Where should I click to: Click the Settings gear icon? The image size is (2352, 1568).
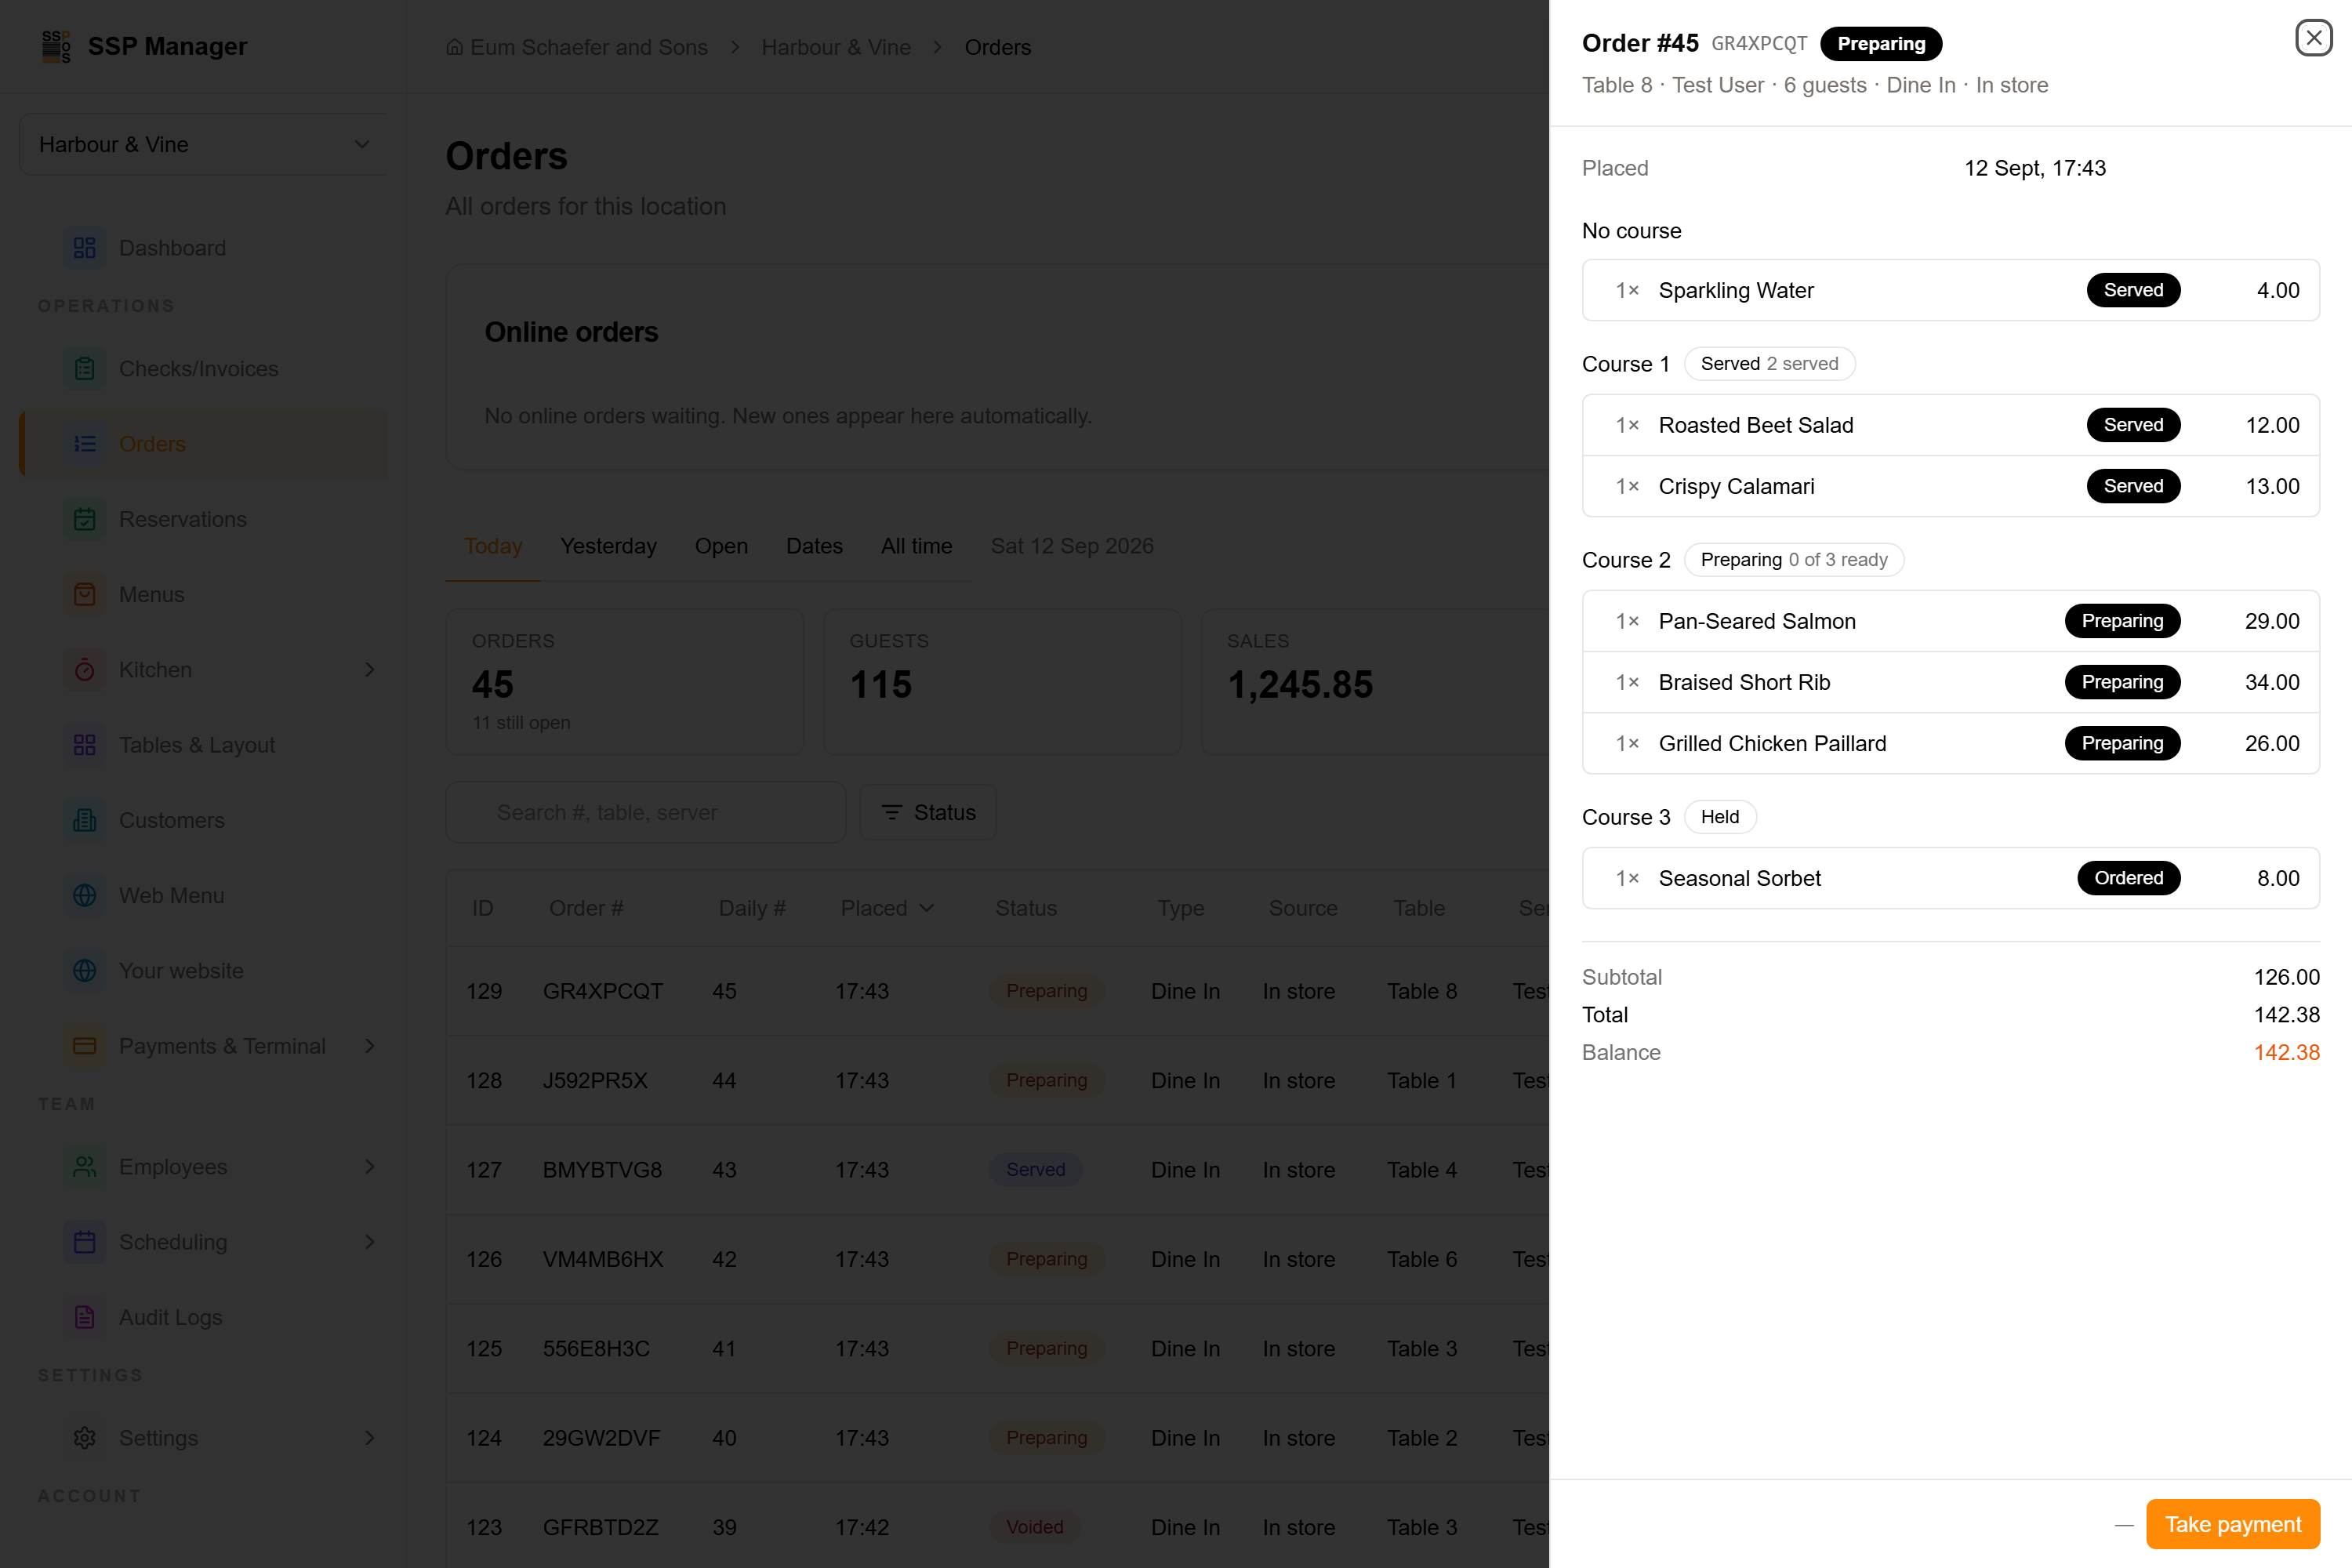coord(85,1437)
